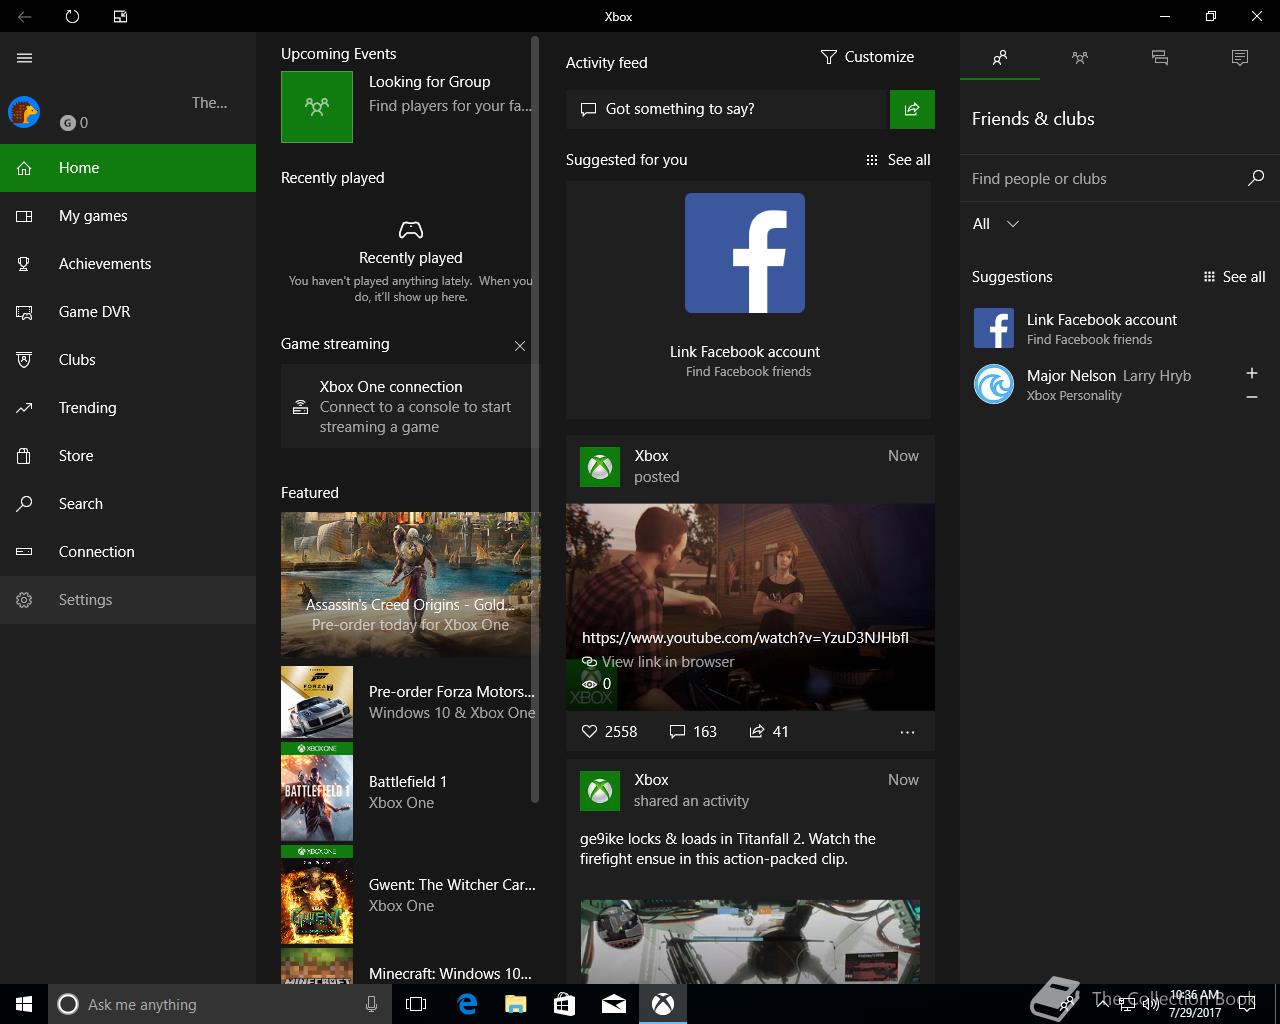Click Xbox avatar on the posted entry
The image size is (1280, 1024).
tap(600, 467)
